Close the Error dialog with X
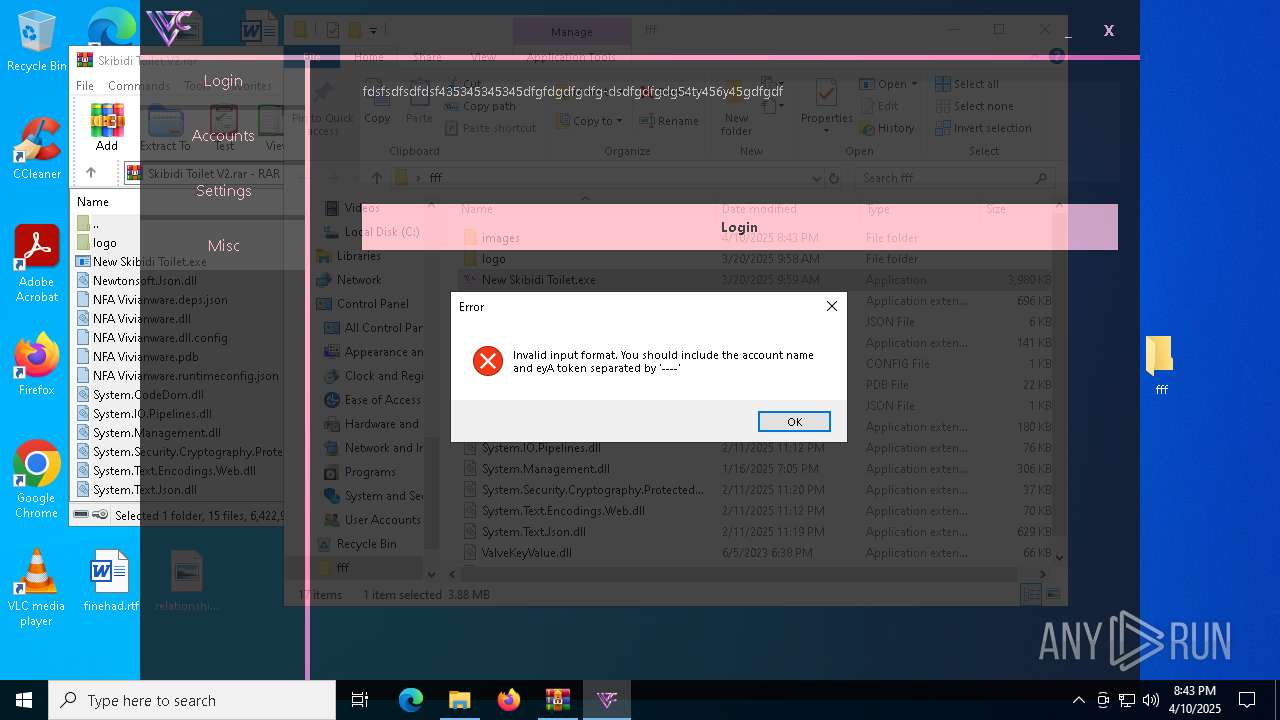The image size is (1280, 720). [x=831, y=306]
